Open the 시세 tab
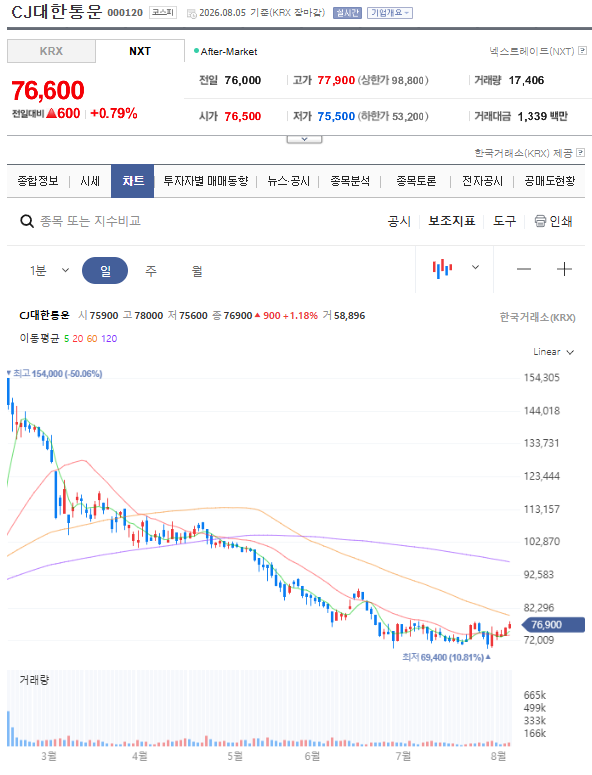The image size is (592, 775). click(90, 181)
